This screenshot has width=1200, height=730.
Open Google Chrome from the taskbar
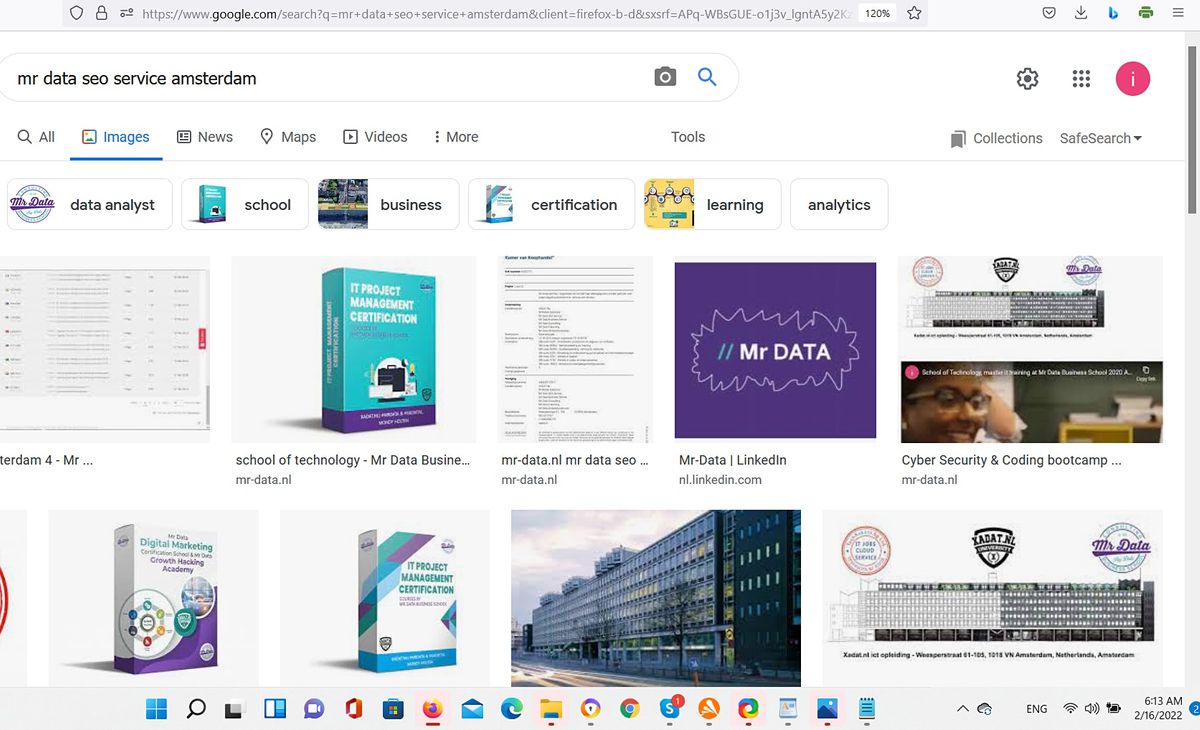pyautogui.click(x=629, y=709)
